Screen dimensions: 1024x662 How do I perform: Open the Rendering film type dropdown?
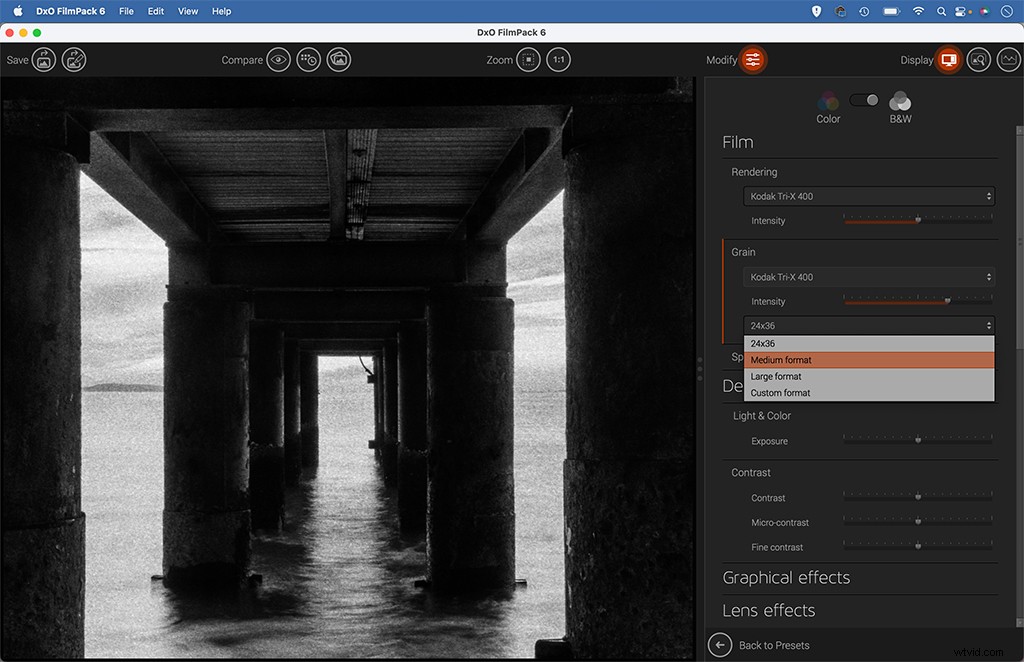click(868, 196)
